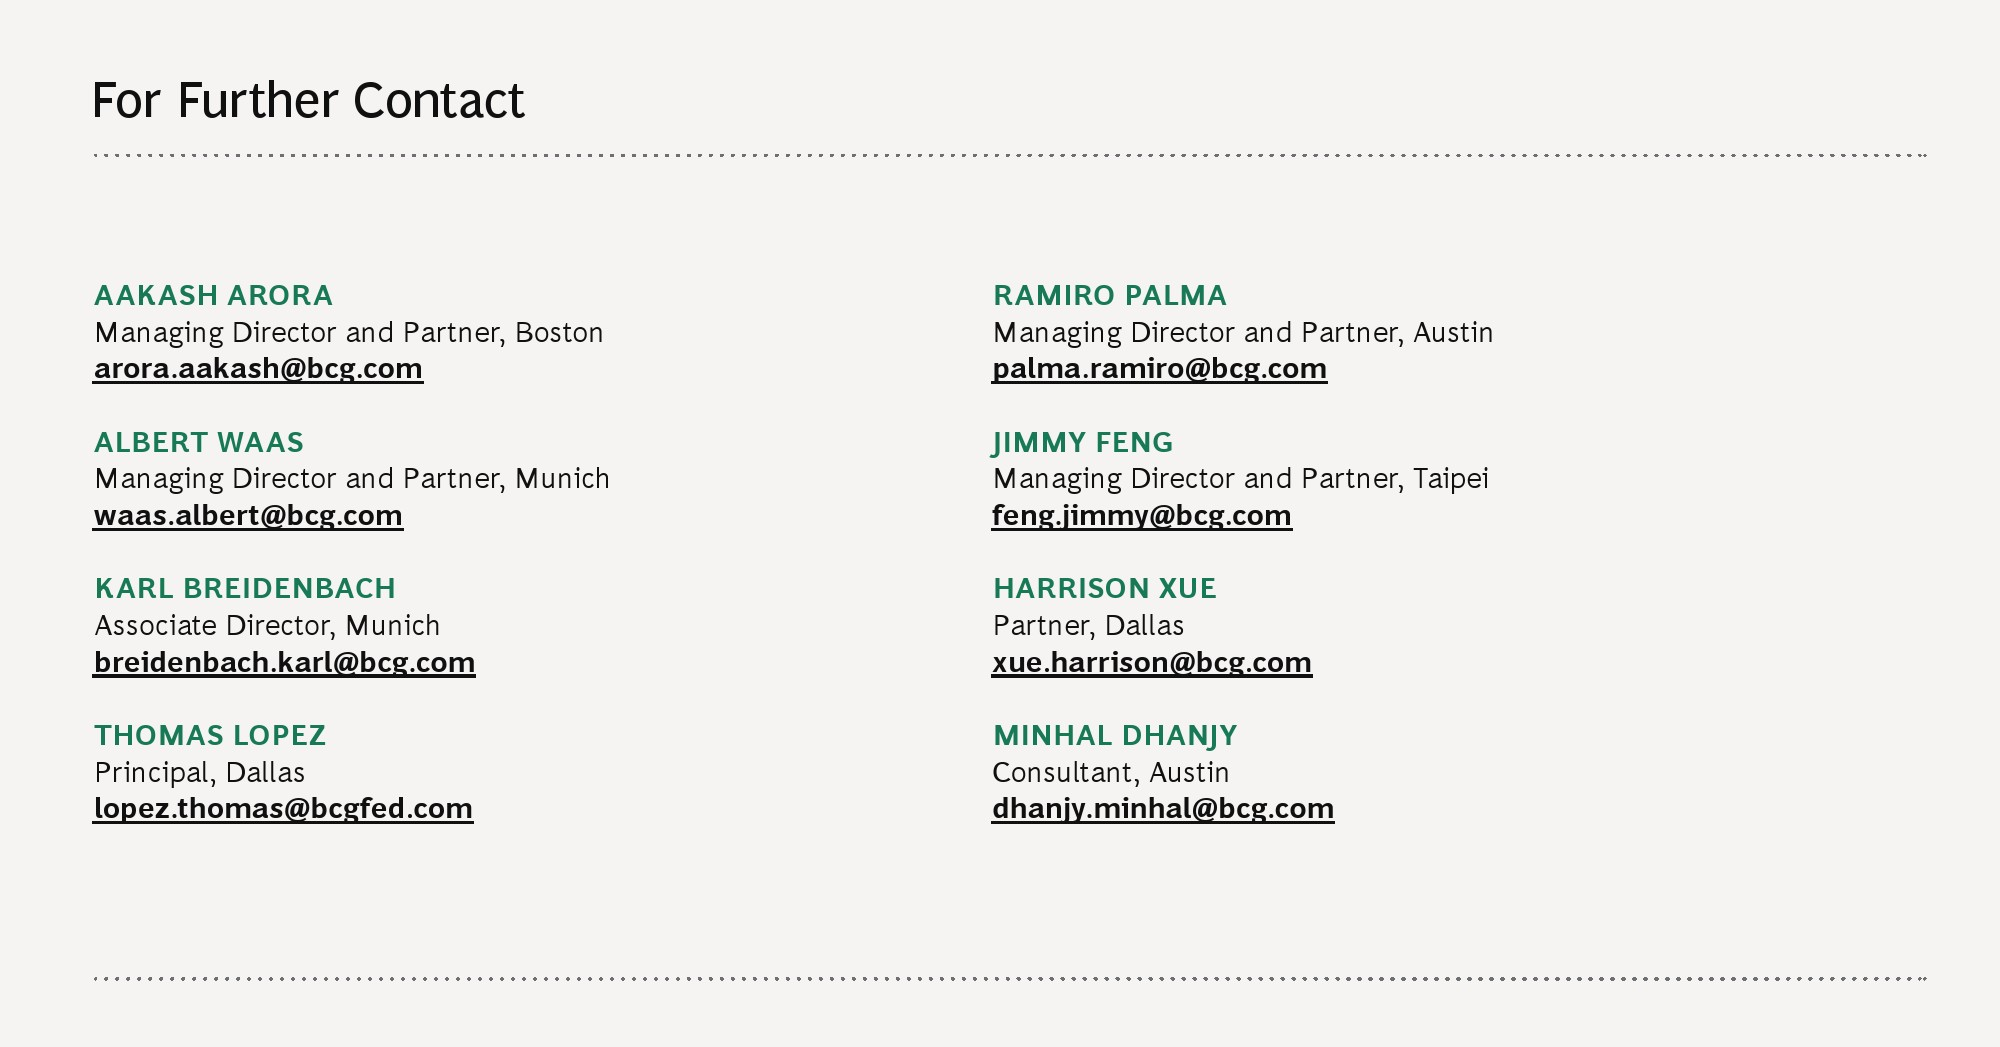Click the text Associate Director, Munich
Viewport: 2000px width, 1047px height.
pyautogui.click(x=267, y=626)
